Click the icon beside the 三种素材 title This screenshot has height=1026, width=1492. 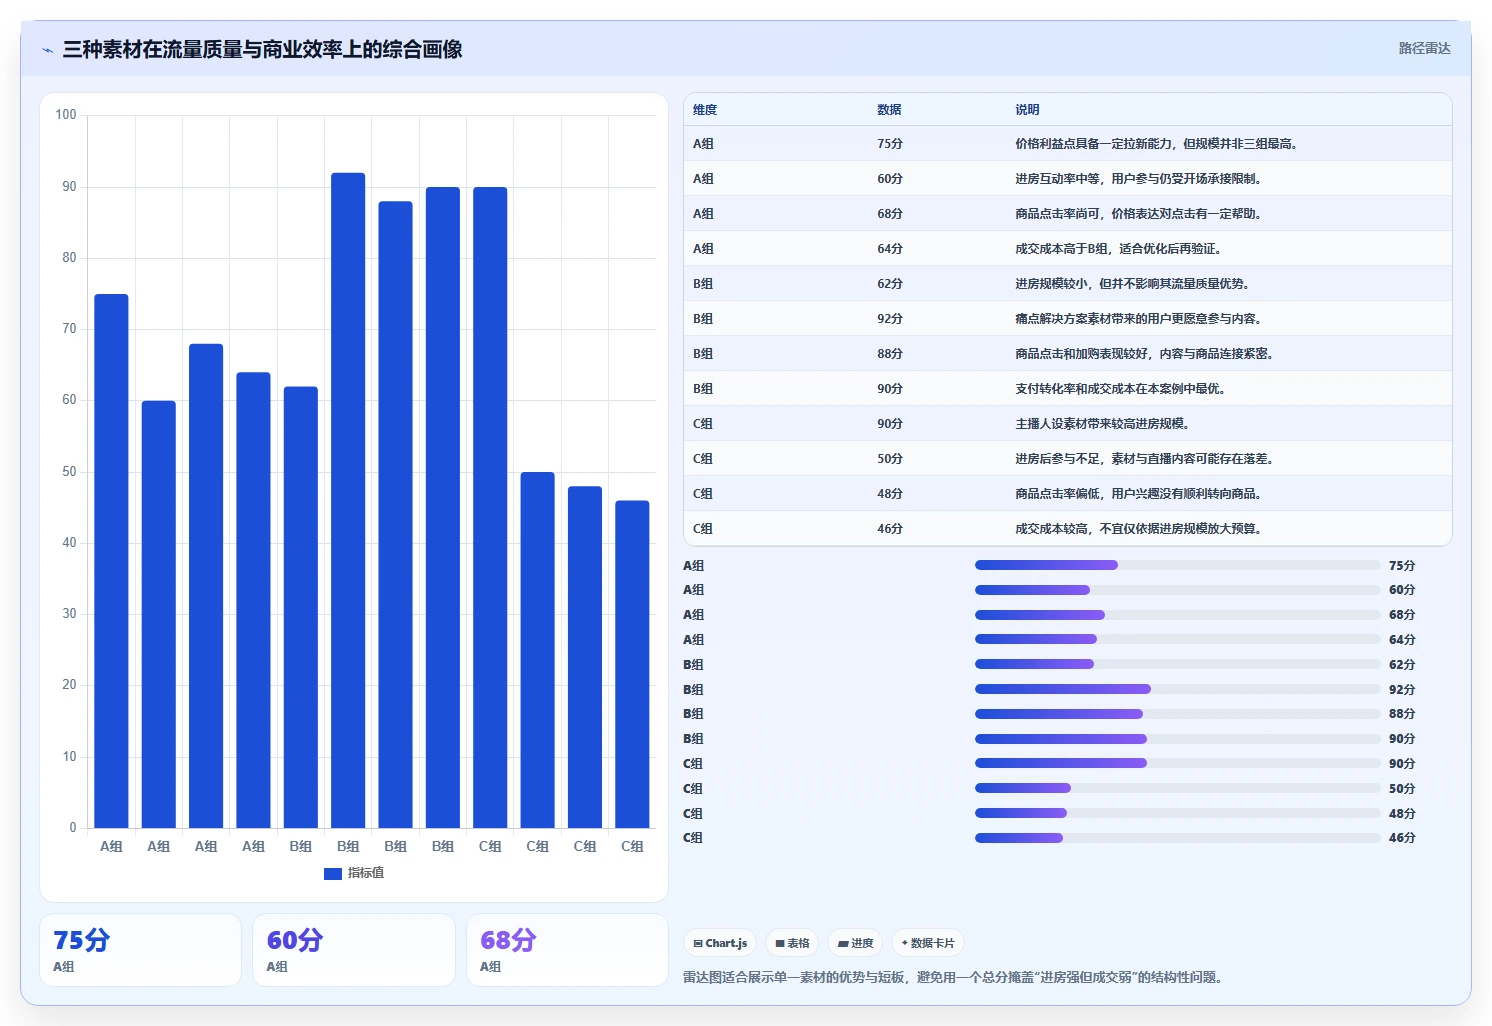click(x=47, y=50)
